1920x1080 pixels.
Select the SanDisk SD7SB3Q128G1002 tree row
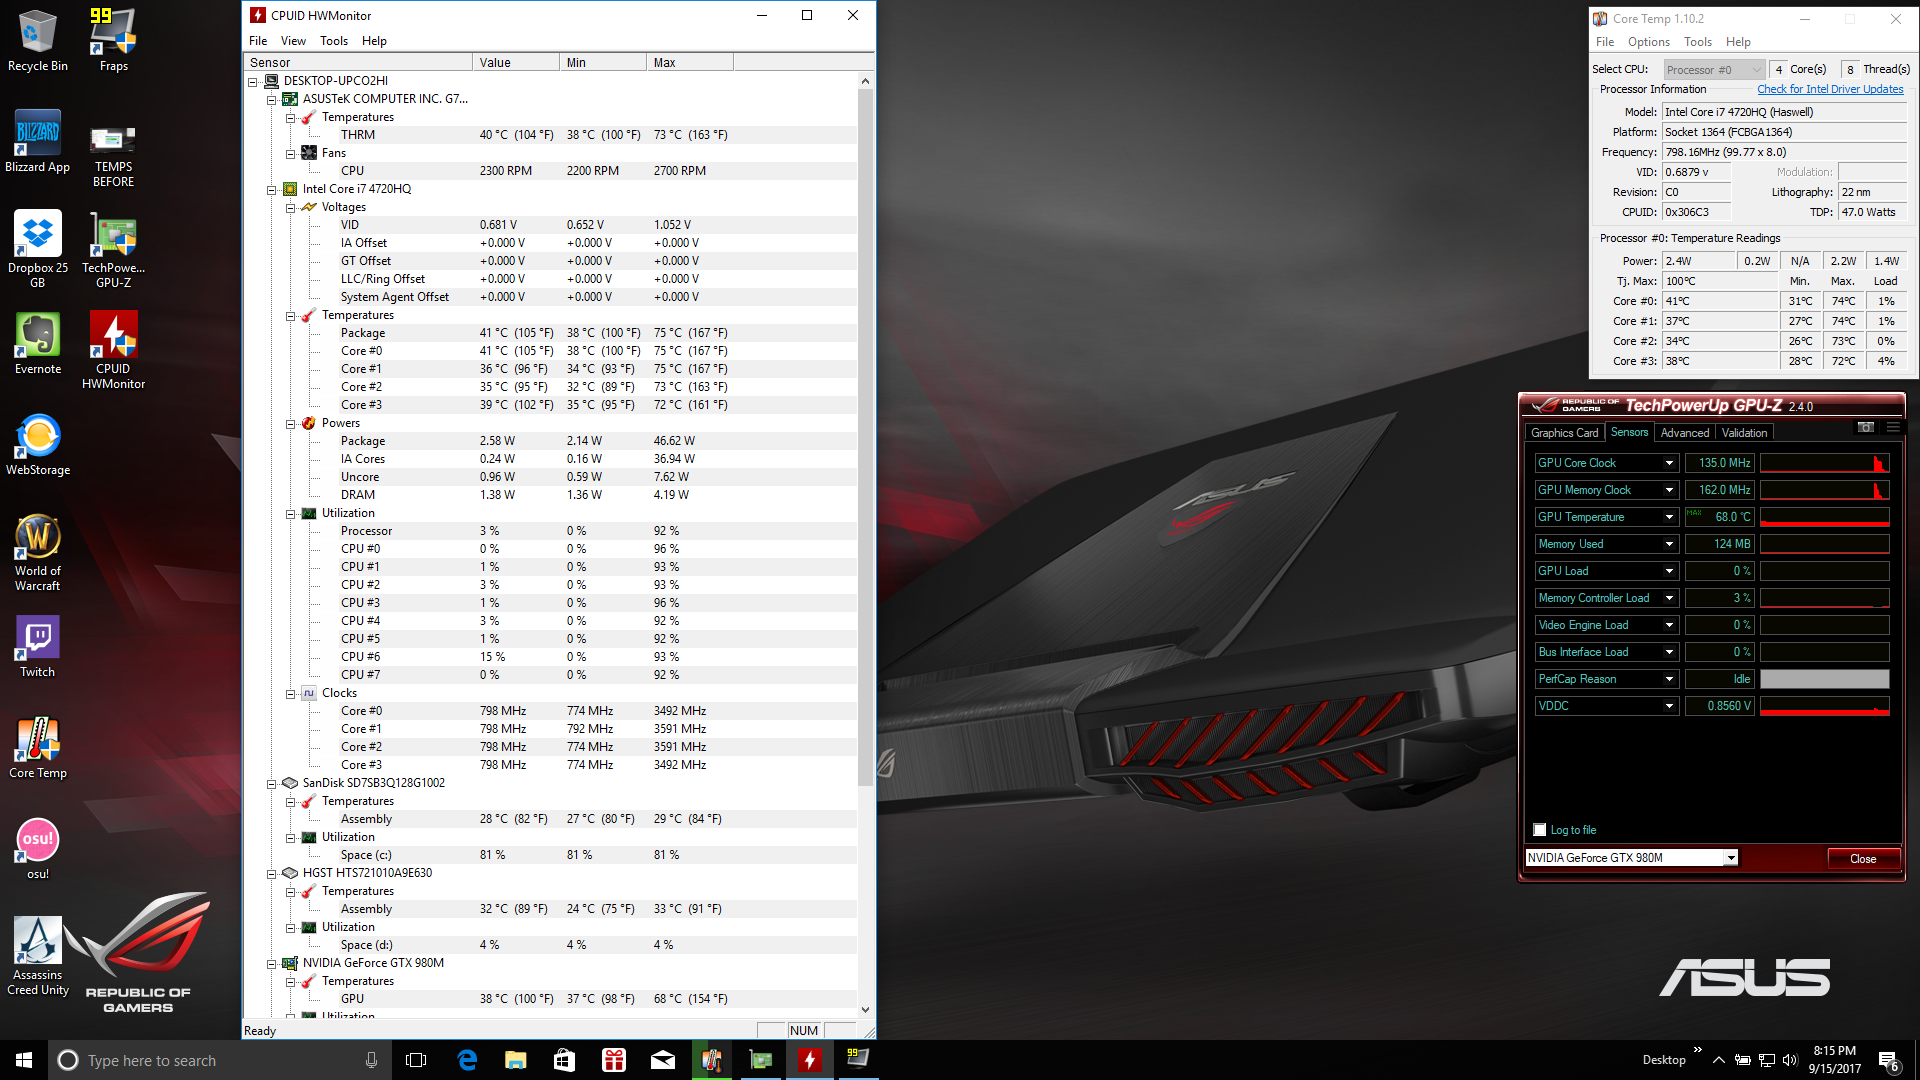coord(374,783)
